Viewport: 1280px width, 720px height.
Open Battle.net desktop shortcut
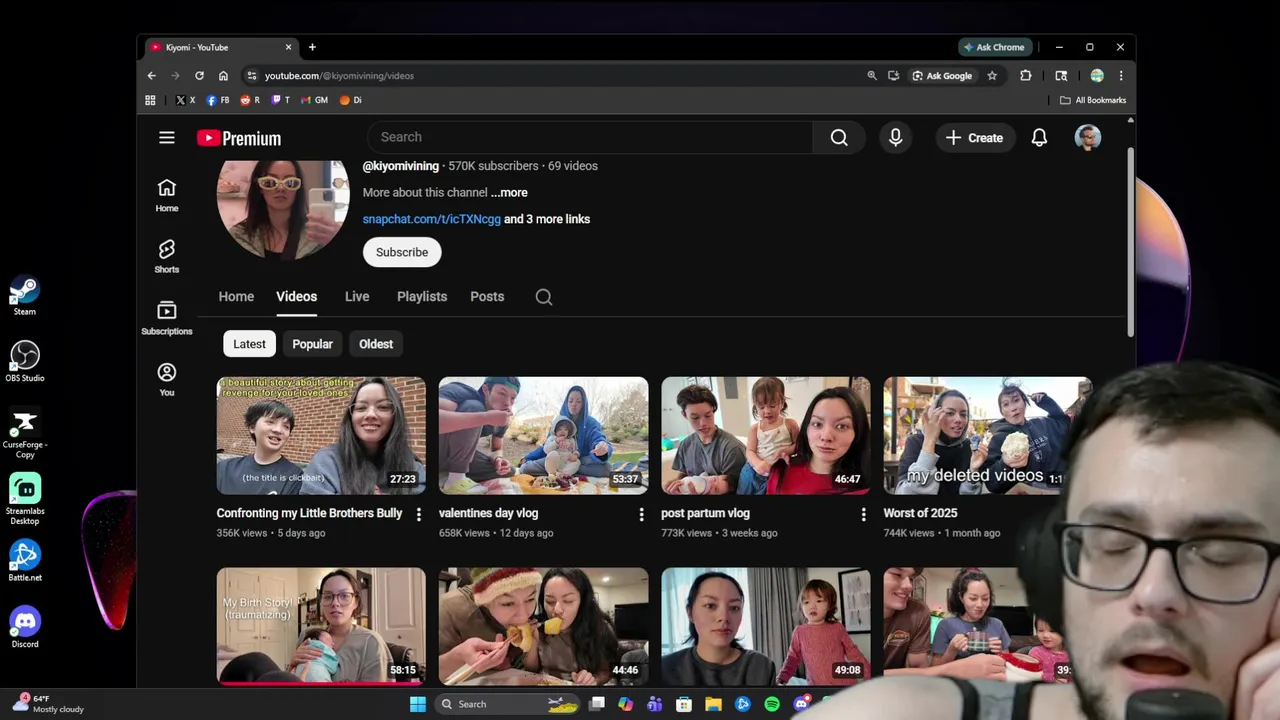(25, 561)
